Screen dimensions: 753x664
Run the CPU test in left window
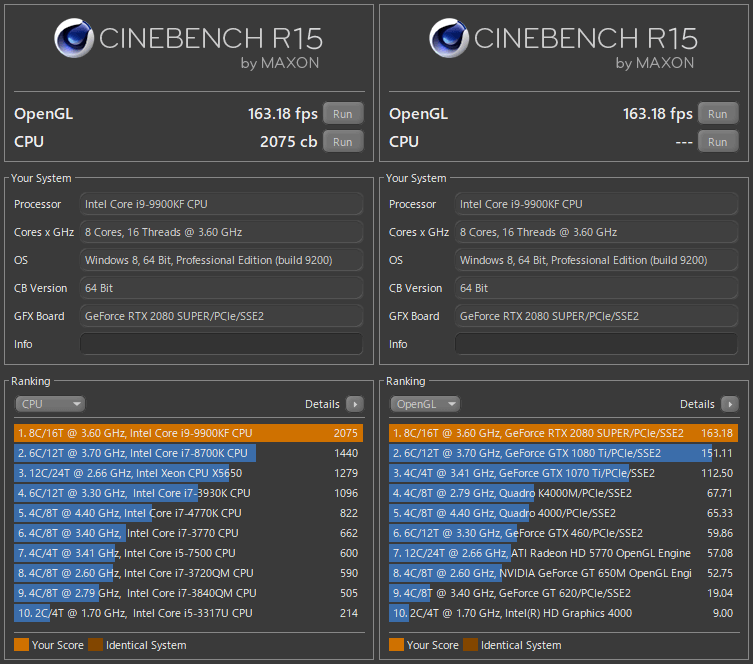coord(343,142)
